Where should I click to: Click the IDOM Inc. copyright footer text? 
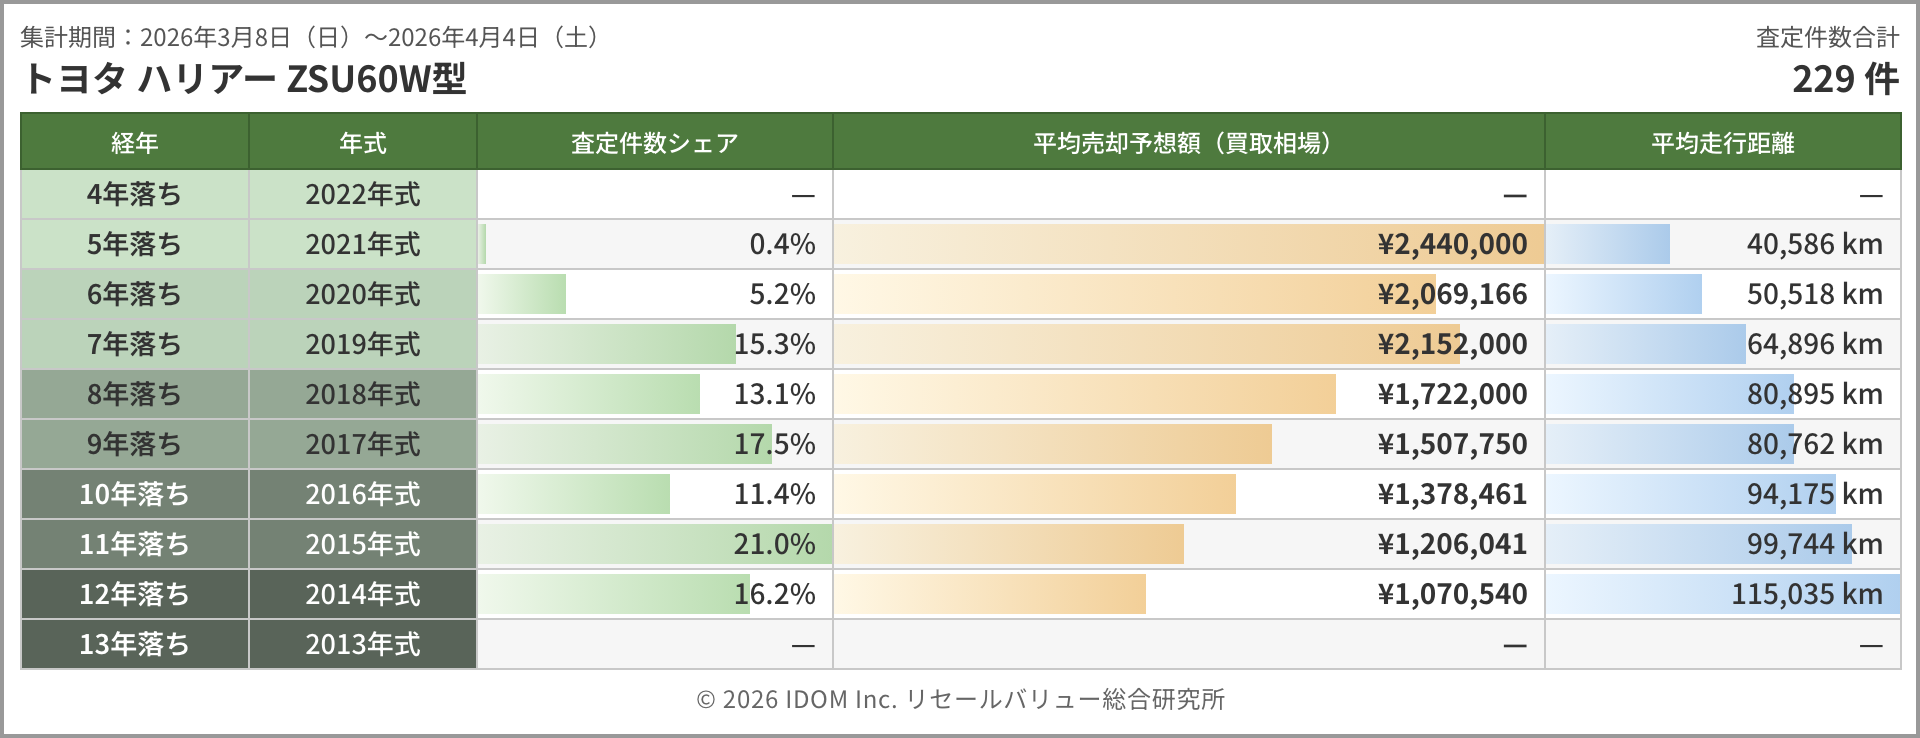click(960, 699)
